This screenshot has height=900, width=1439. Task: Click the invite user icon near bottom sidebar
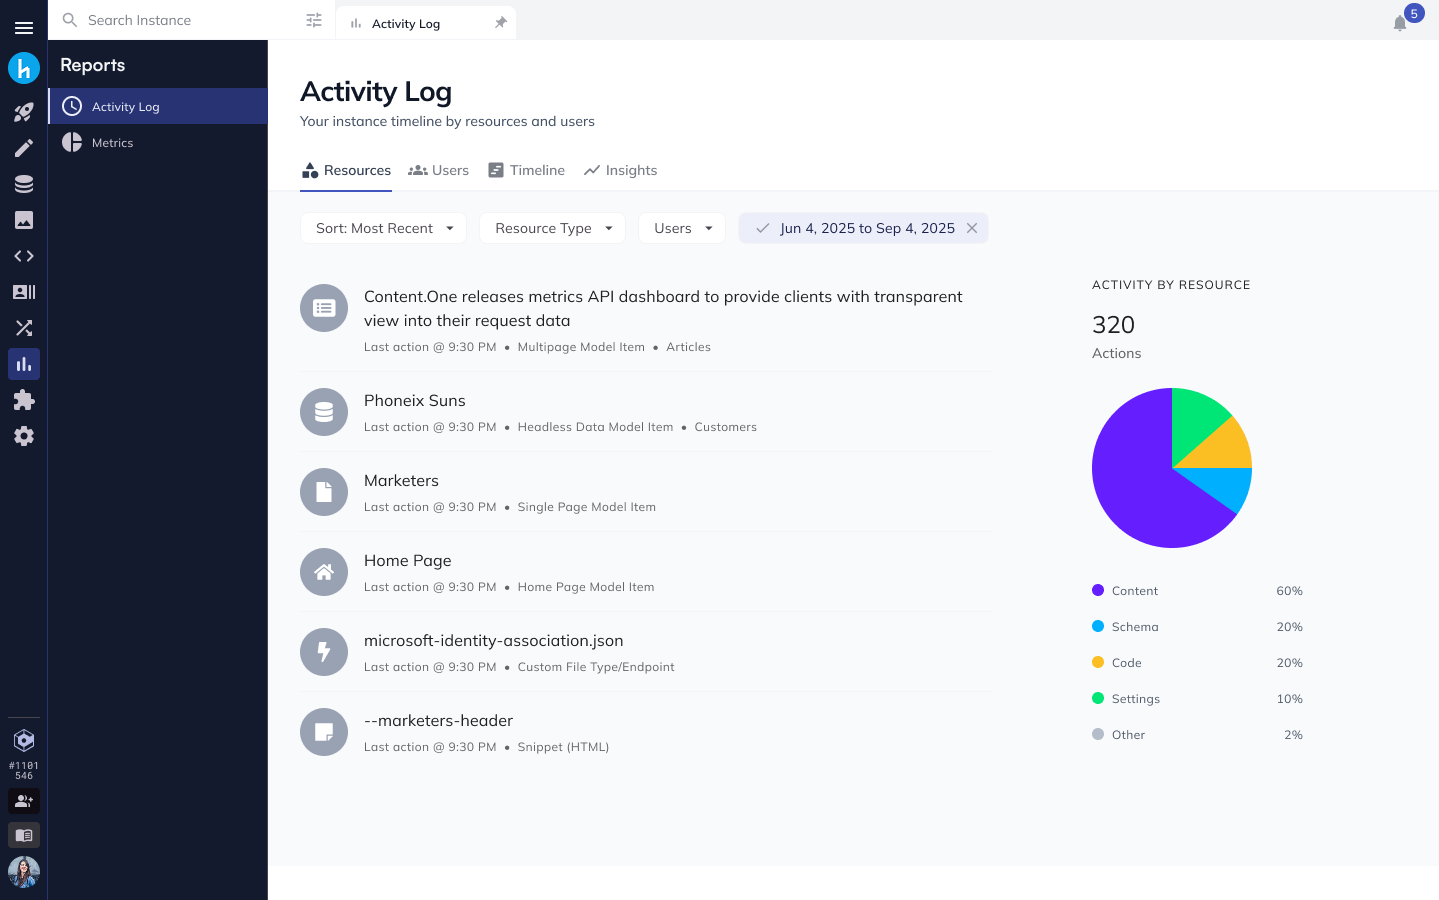tap(24, 801)
